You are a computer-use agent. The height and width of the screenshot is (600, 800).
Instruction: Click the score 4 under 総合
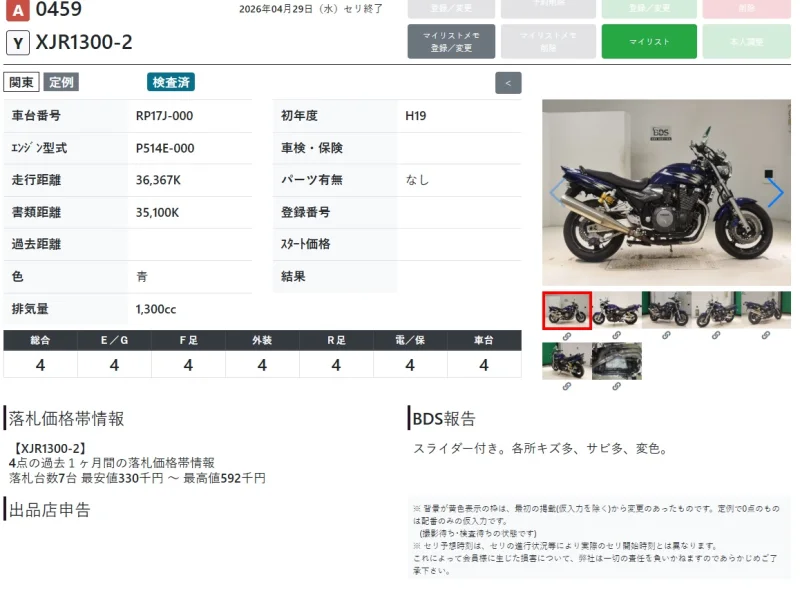click(40, 365)
